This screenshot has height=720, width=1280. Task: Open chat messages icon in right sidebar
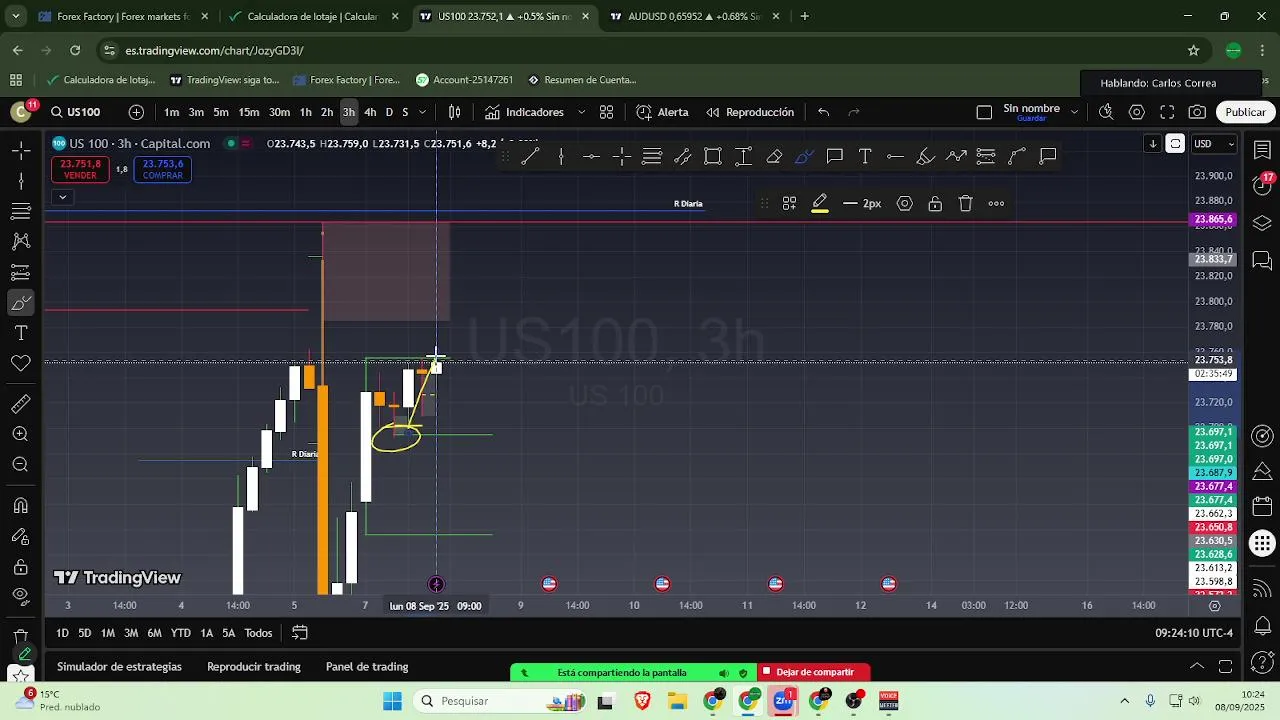tap(1262, 261)
